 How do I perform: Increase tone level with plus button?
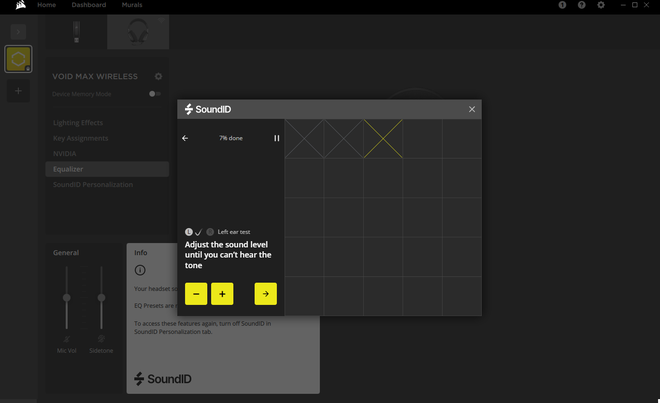tap(222, 293)
